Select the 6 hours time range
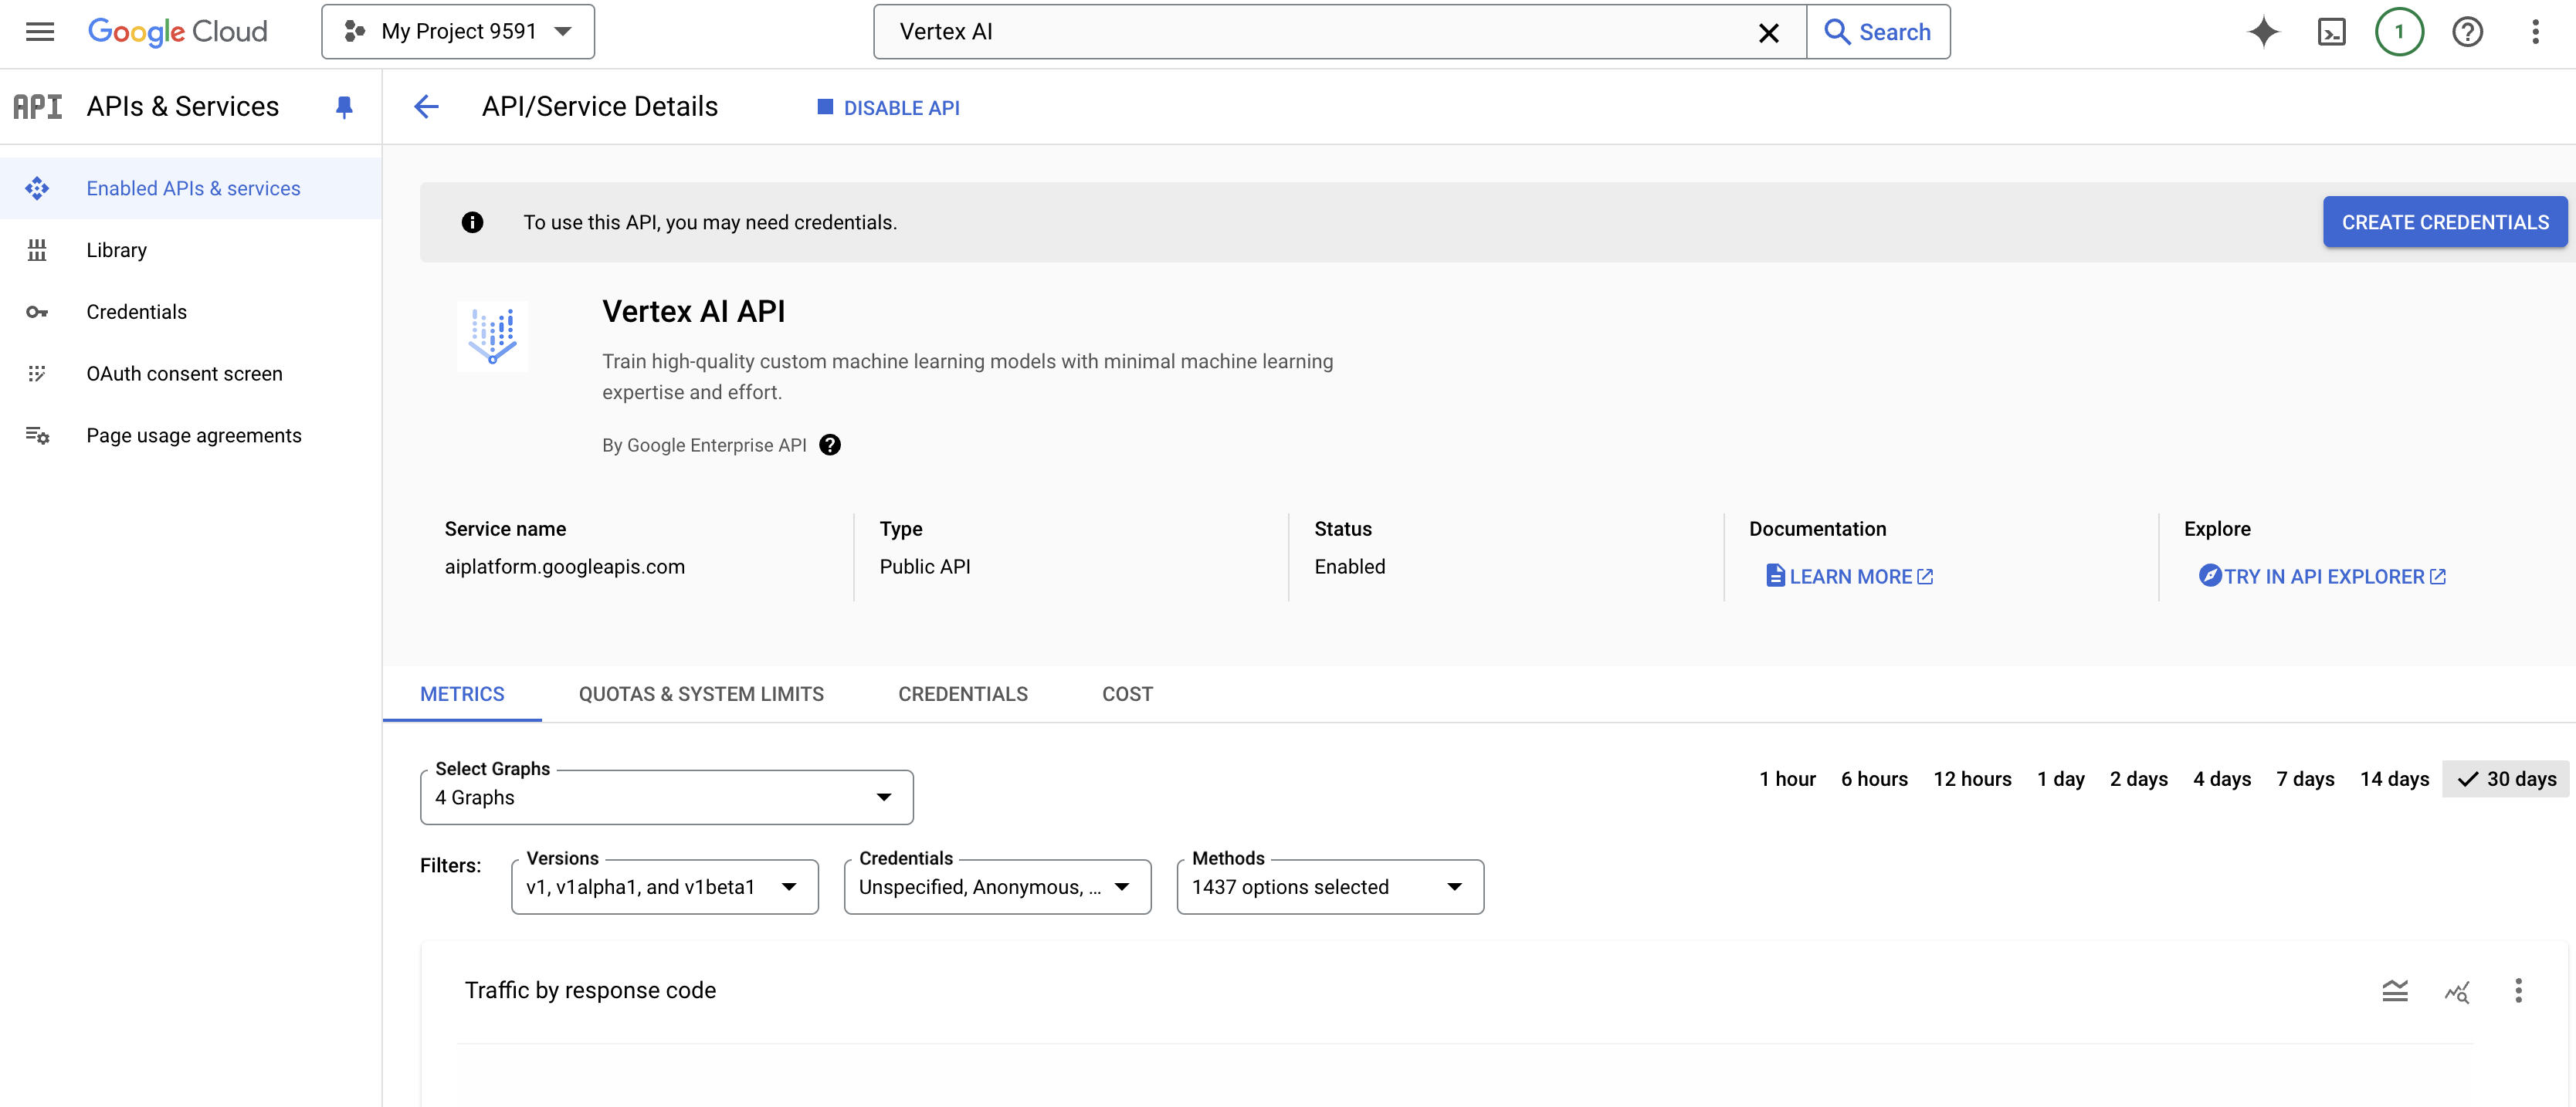Screen dimensions: 2576x1107 click(x=1874, y=779)
